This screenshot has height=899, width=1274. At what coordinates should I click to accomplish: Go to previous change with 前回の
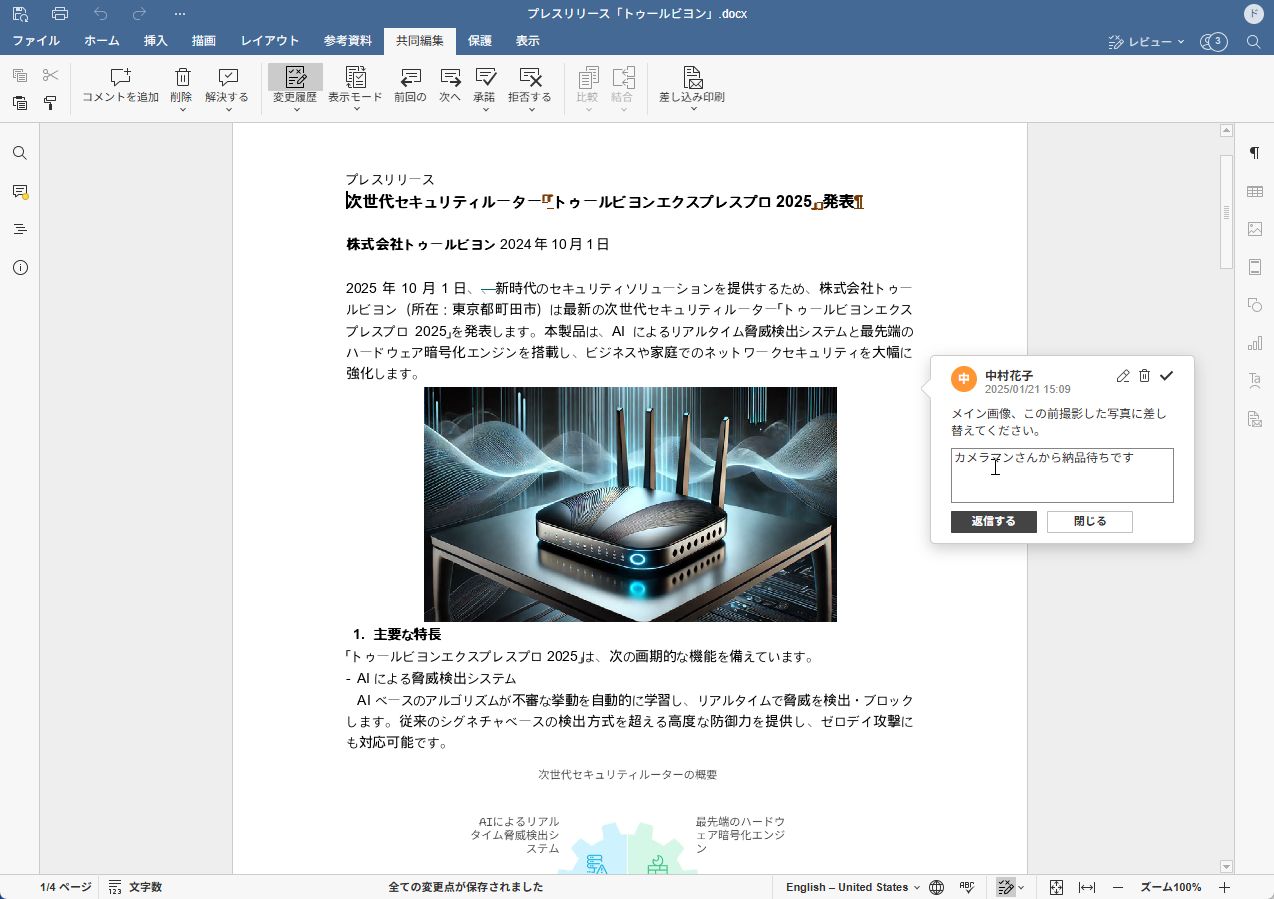click(410, 85)
